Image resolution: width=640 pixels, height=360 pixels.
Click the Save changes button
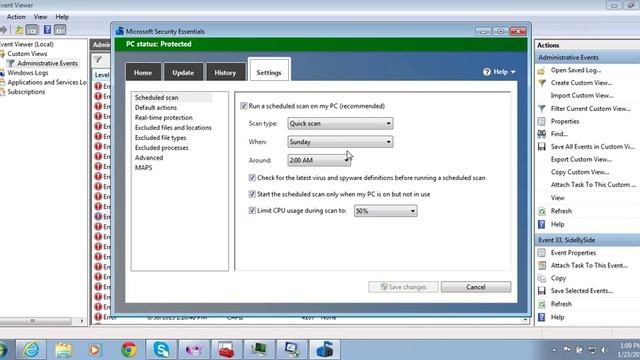coord(403,287)
